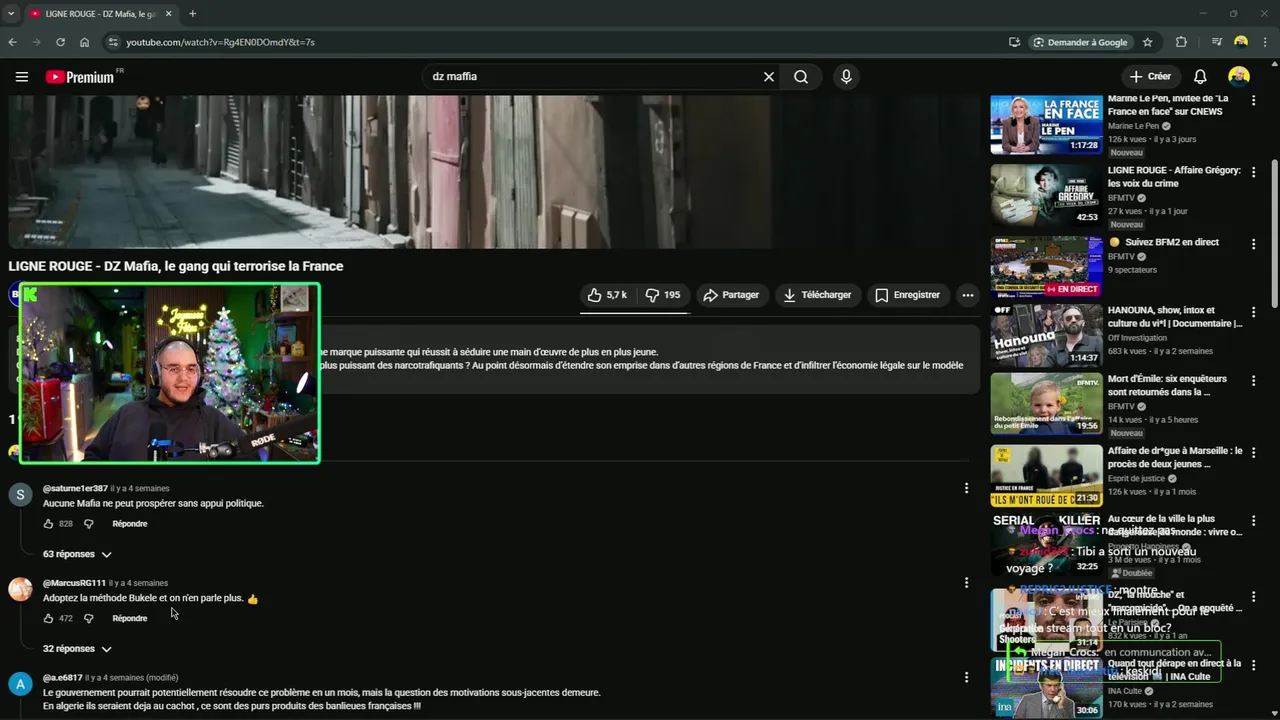Click Demander à Google in the address bar
The height and width of the screenshot is (720, 1280).
point(1080,42)
